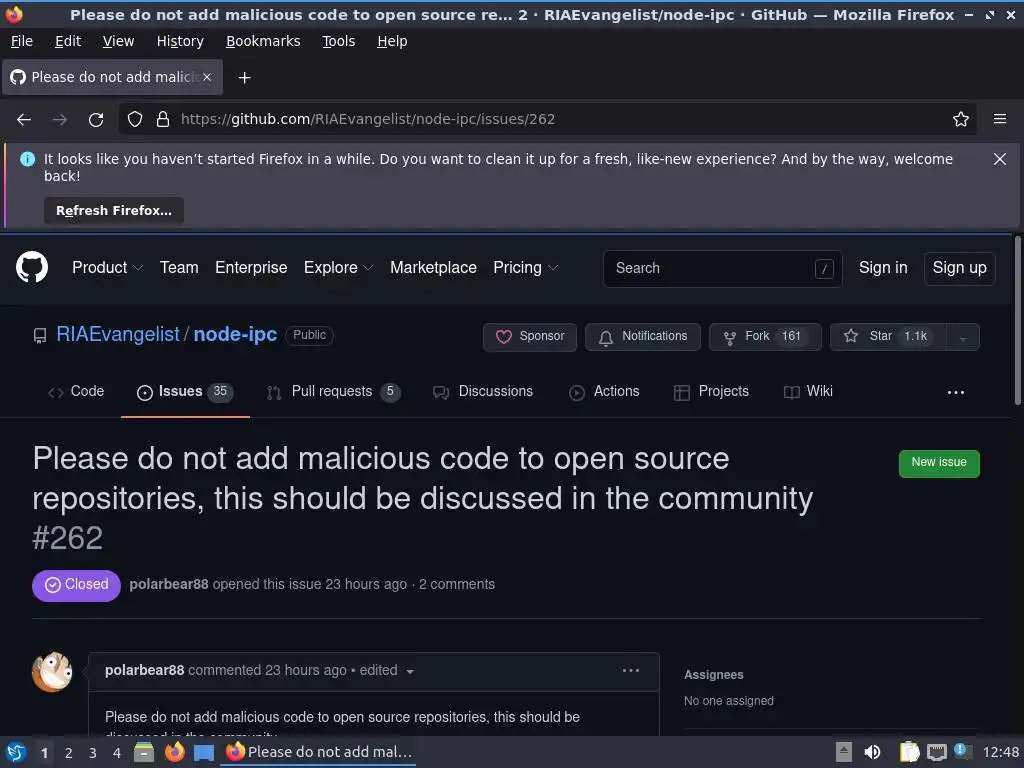Viewport: 1024px width, 768px height.
Task: Click the site security padlock icon
Action: tap(163, 120)
